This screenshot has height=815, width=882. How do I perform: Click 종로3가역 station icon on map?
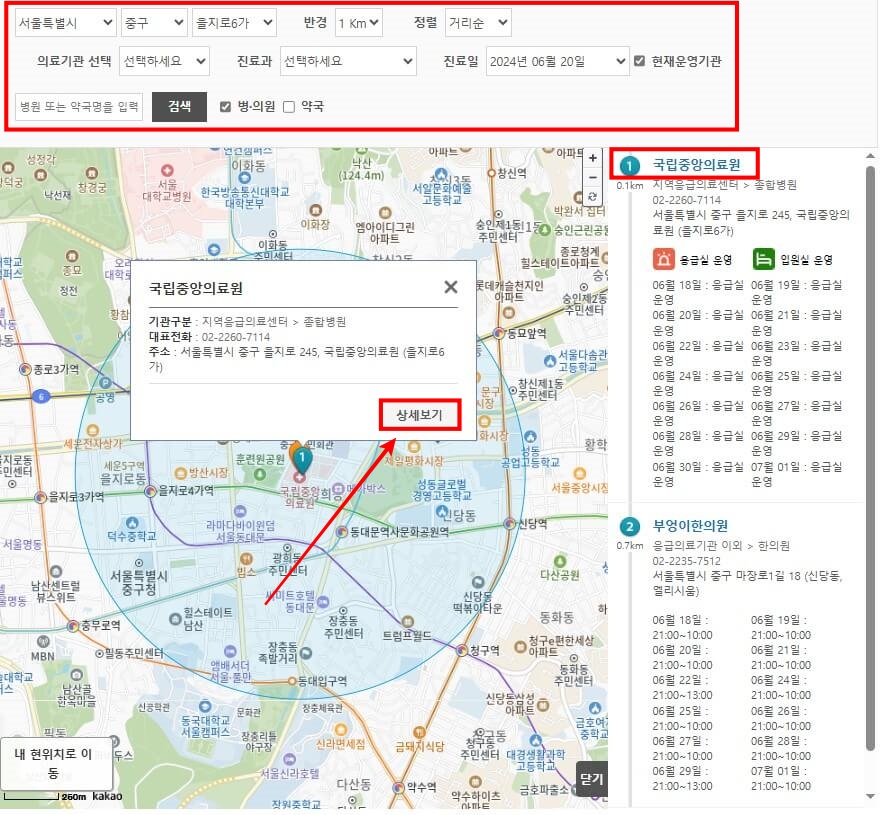pyautogui.click(x=25, y=370)
